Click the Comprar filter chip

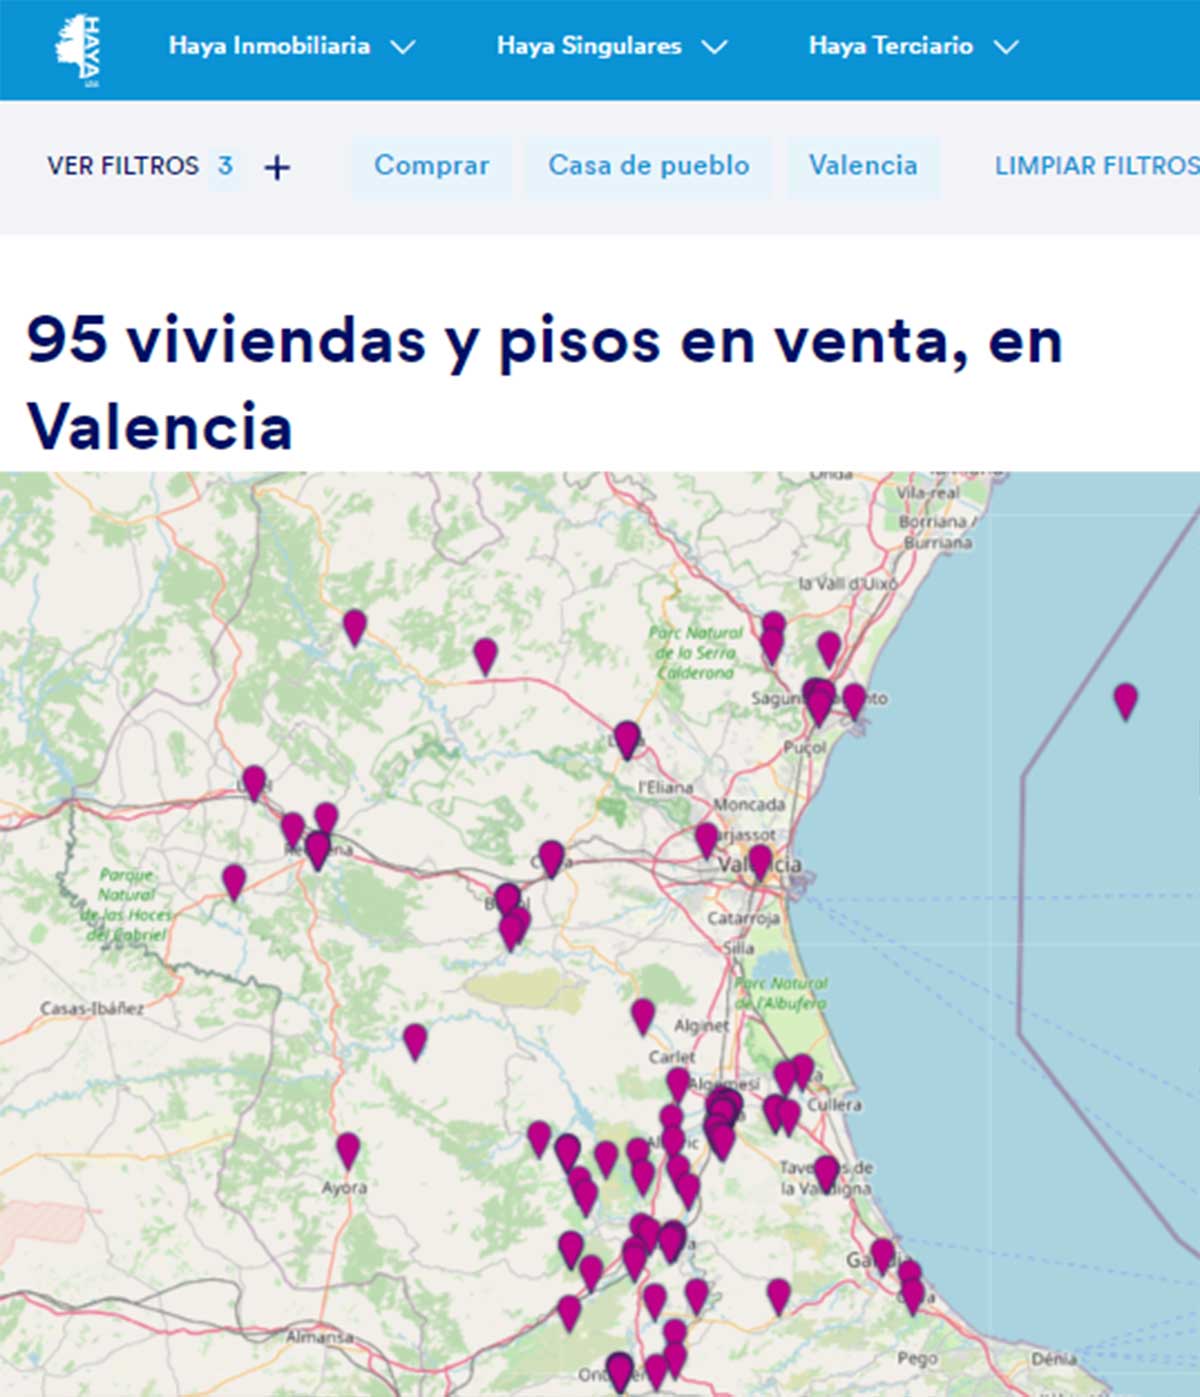431,166
